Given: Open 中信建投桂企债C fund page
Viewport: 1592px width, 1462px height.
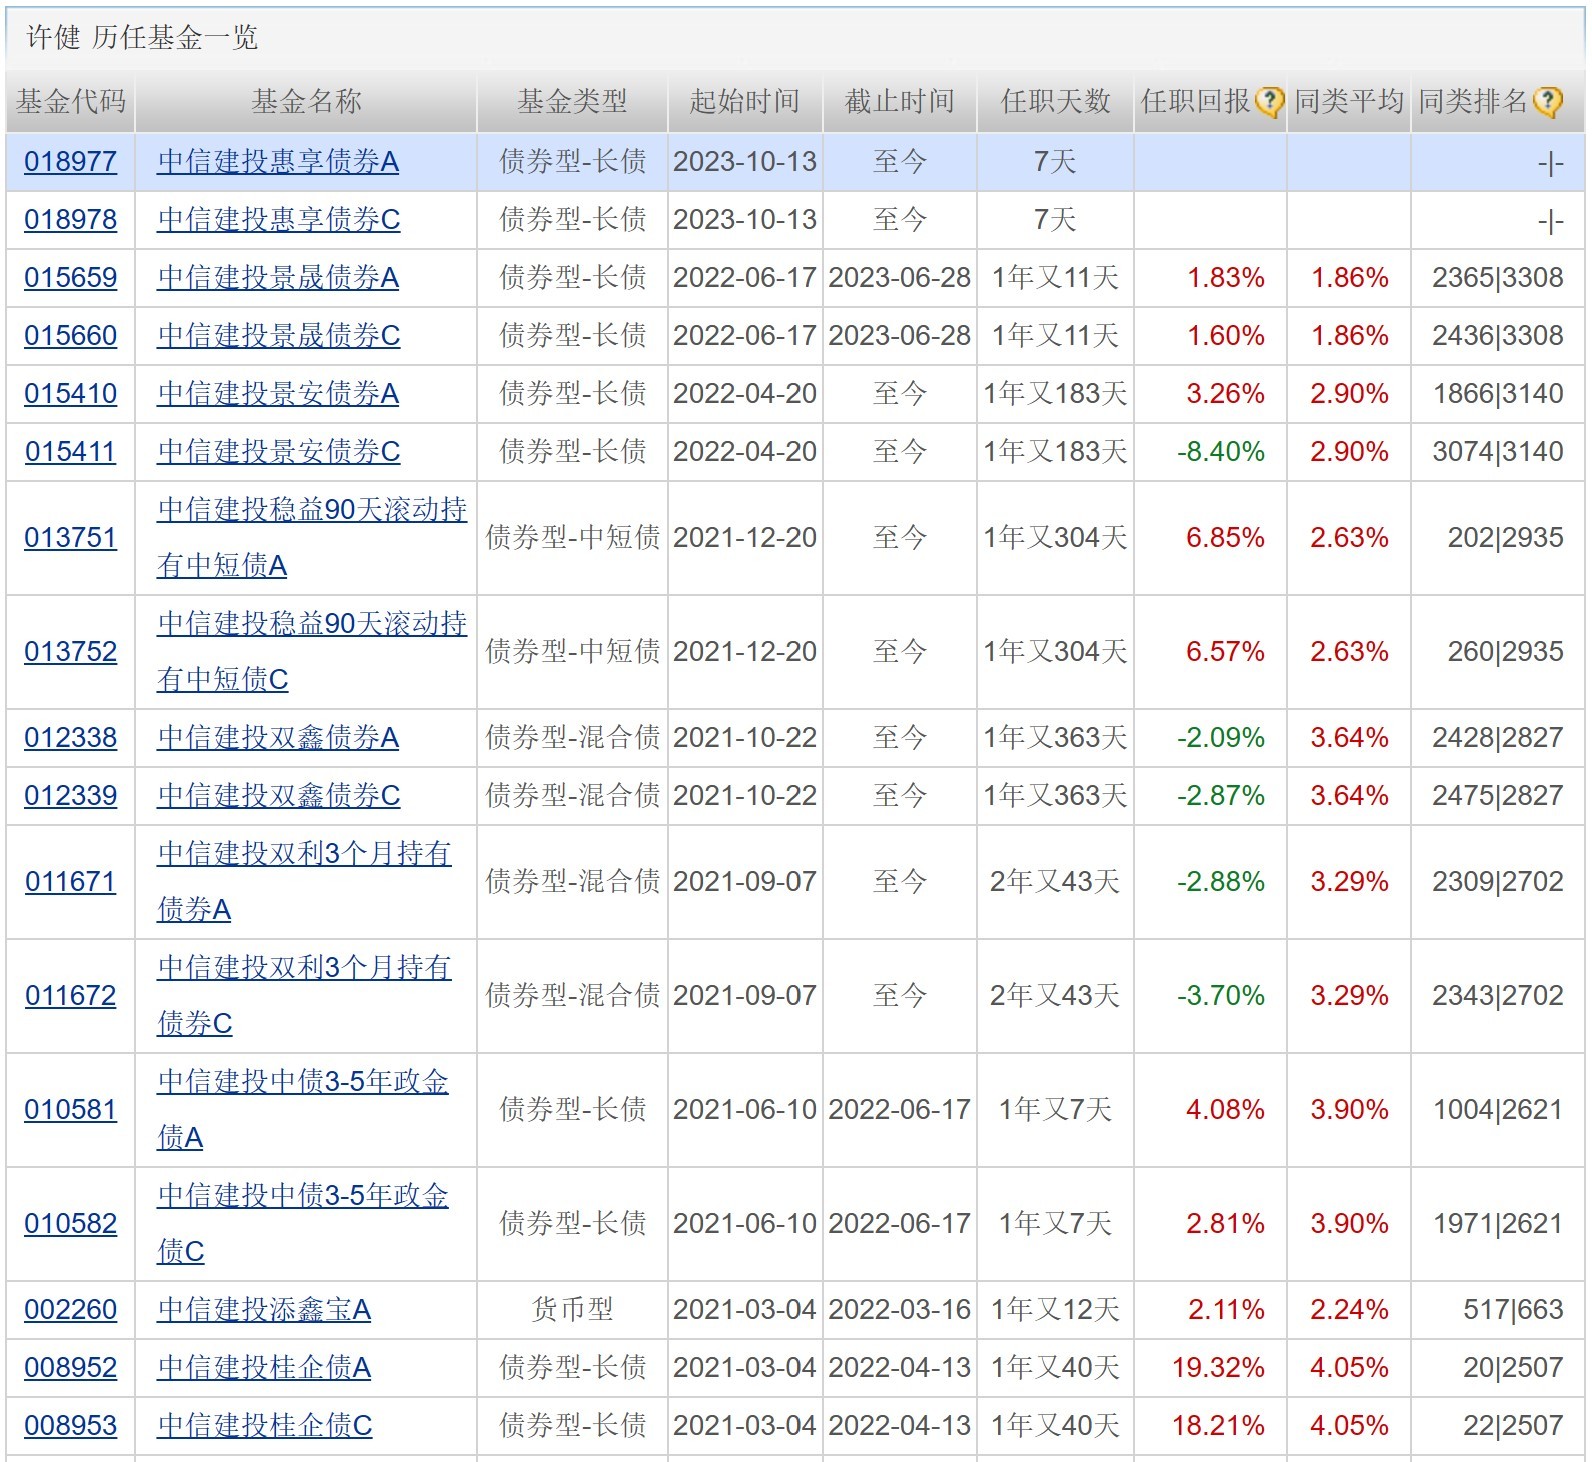Looking at the screenshot, I should [x=265, y=1426].
